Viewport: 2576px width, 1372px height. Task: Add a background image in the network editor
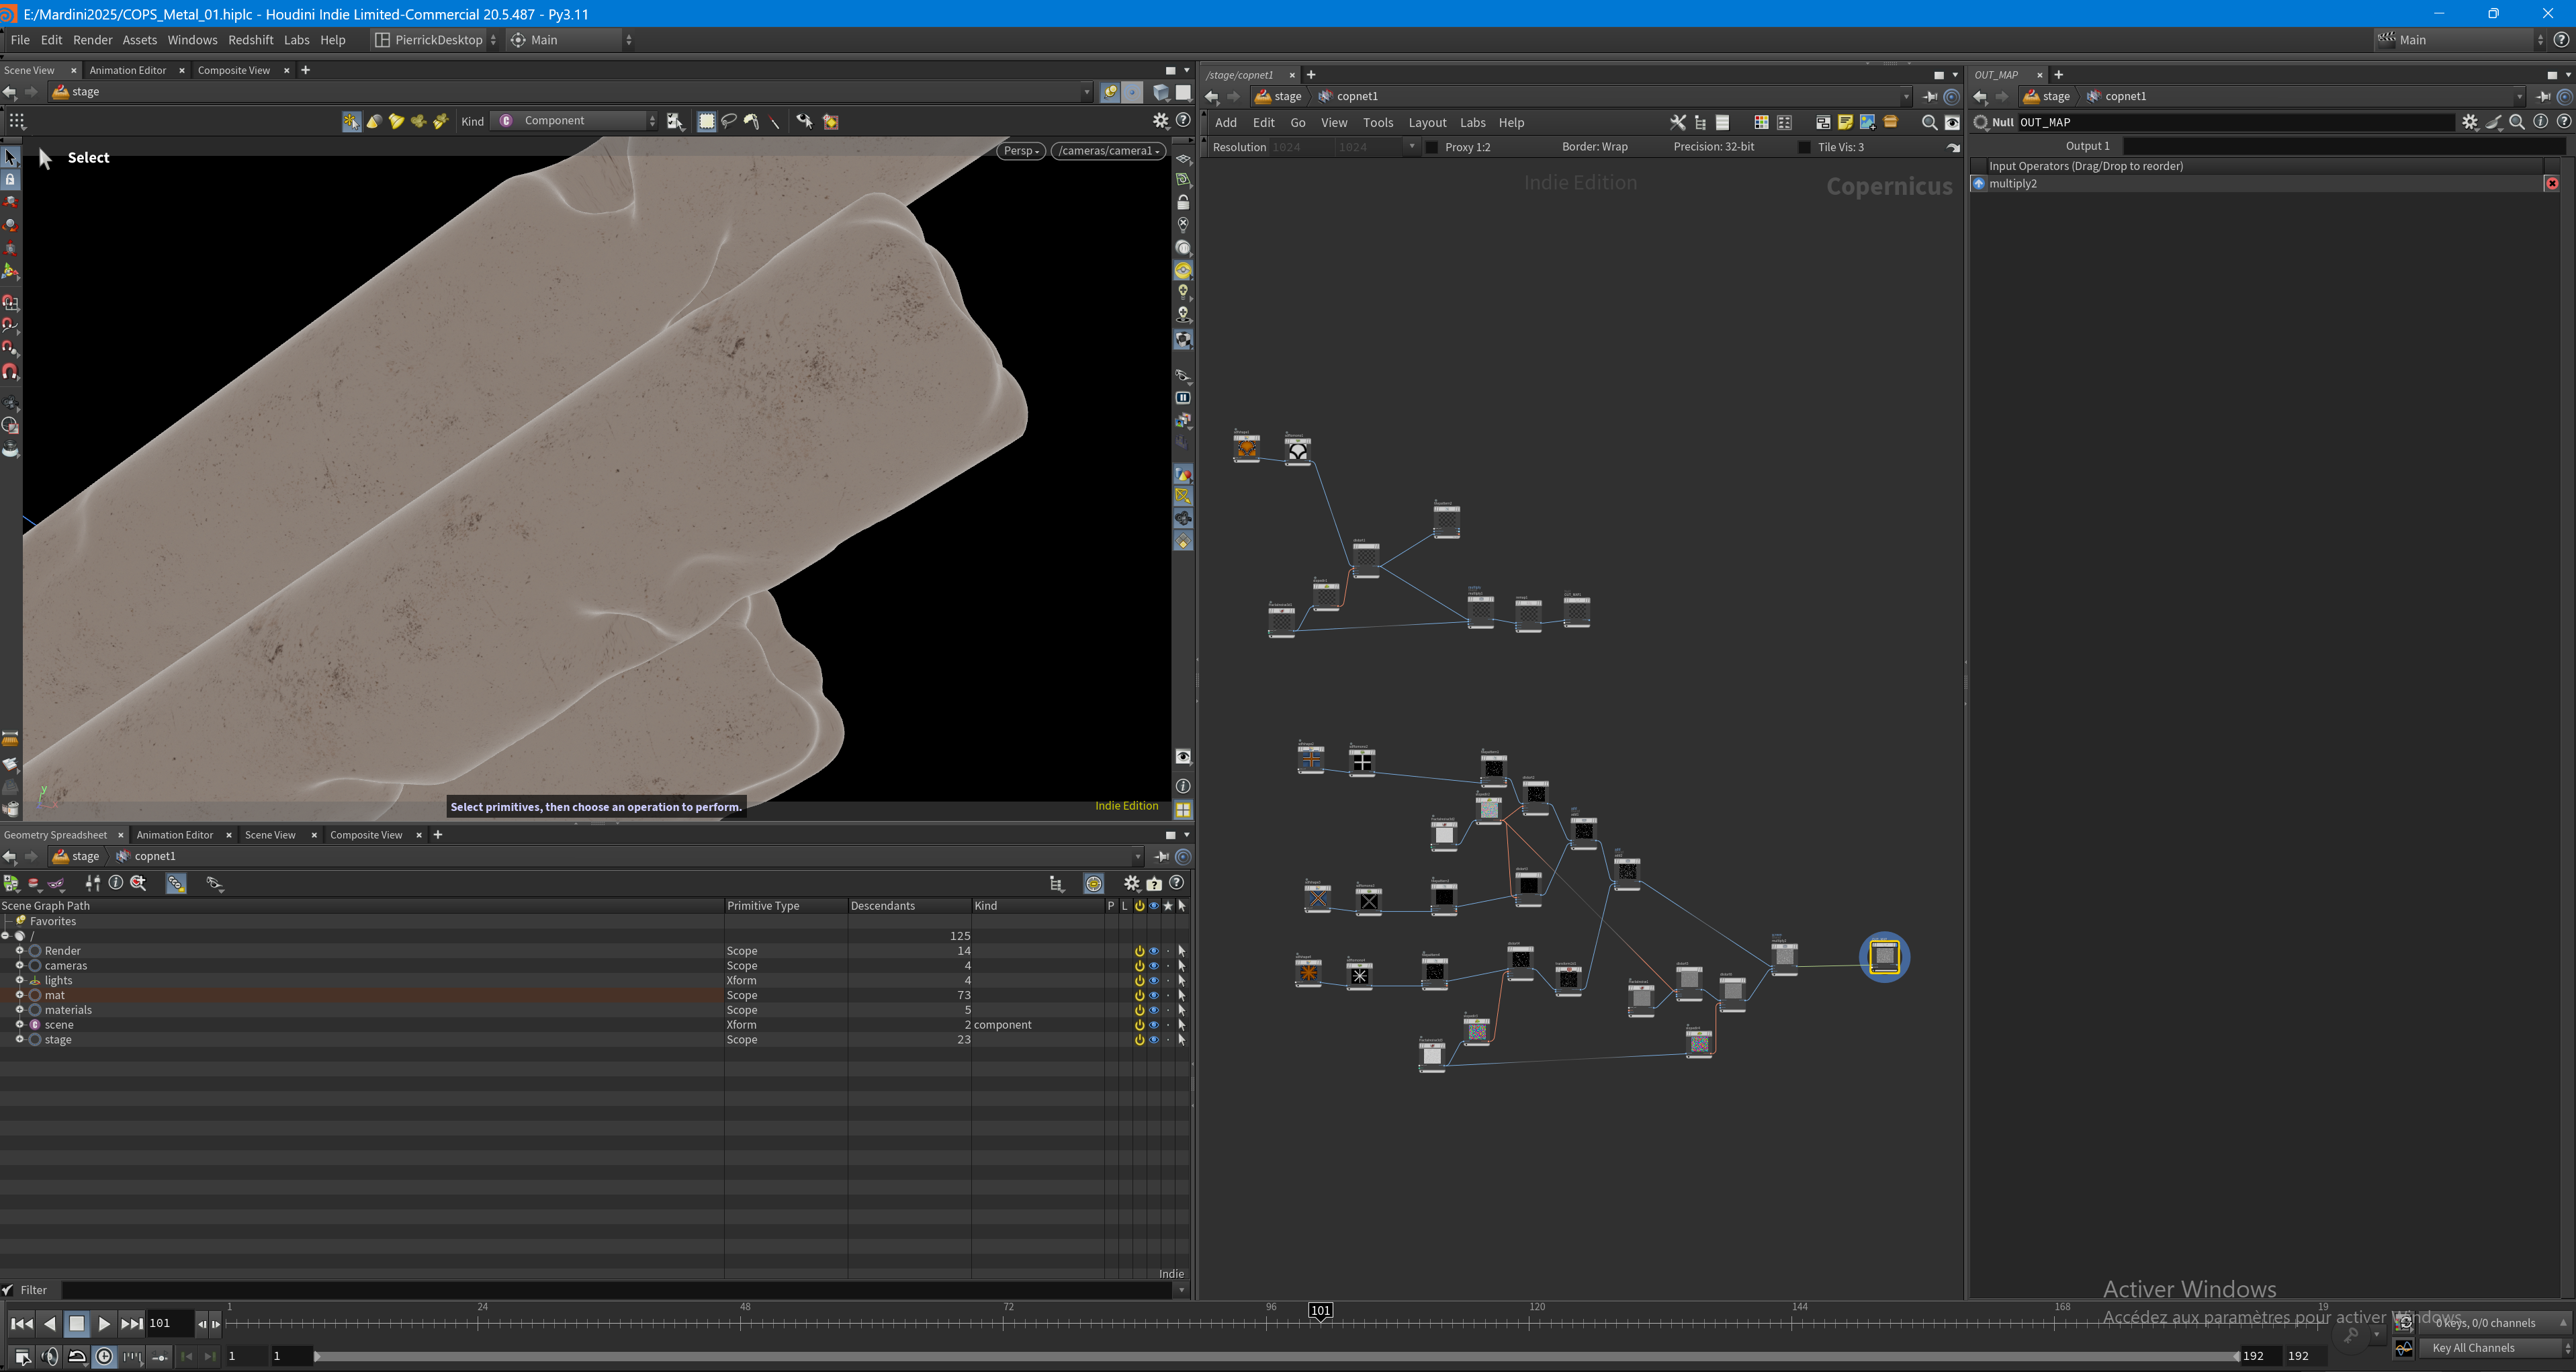point(1867,122)
